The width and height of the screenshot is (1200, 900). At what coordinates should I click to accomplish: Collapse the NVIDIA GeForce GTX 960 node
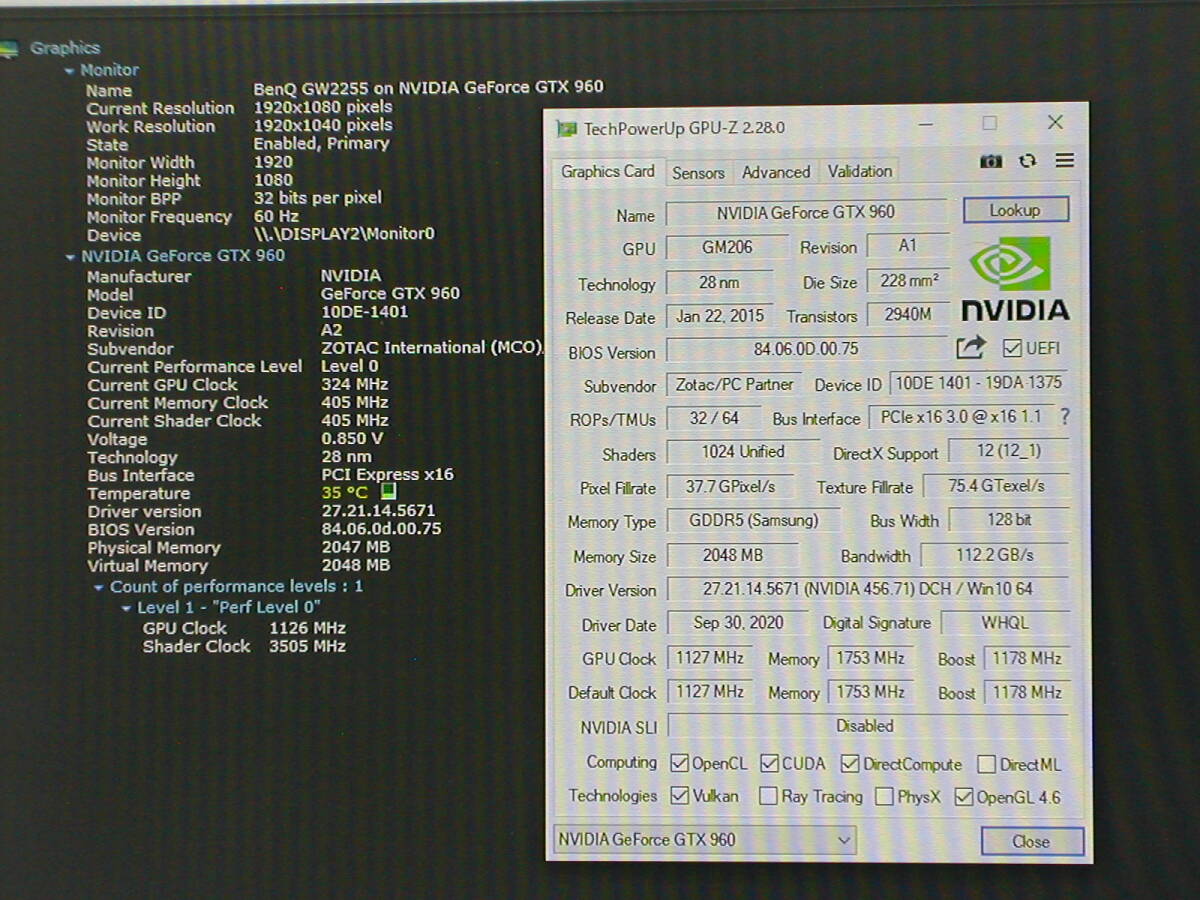(x=70, y=256)
